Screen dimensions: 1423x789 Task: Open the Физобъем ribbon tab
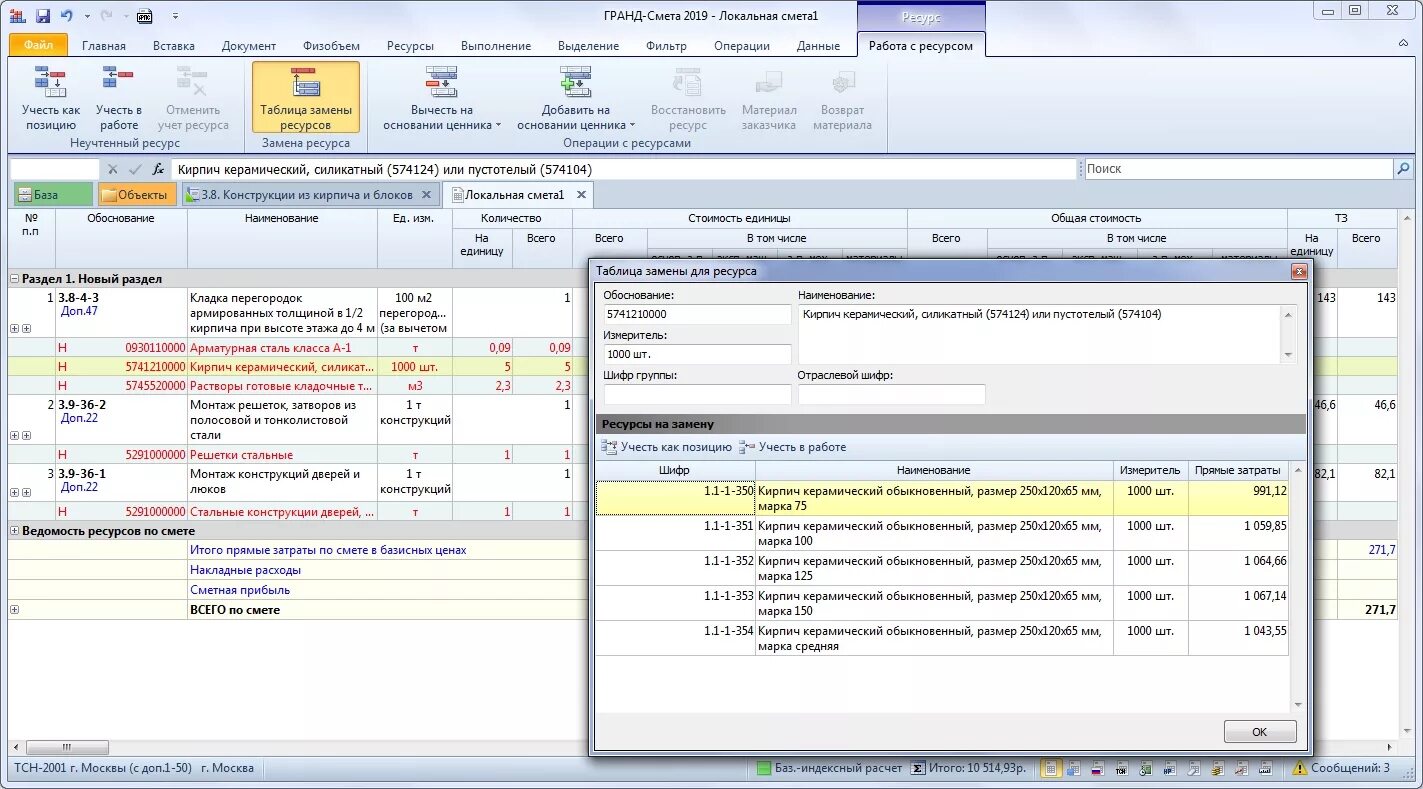click(x=330, y=46)
